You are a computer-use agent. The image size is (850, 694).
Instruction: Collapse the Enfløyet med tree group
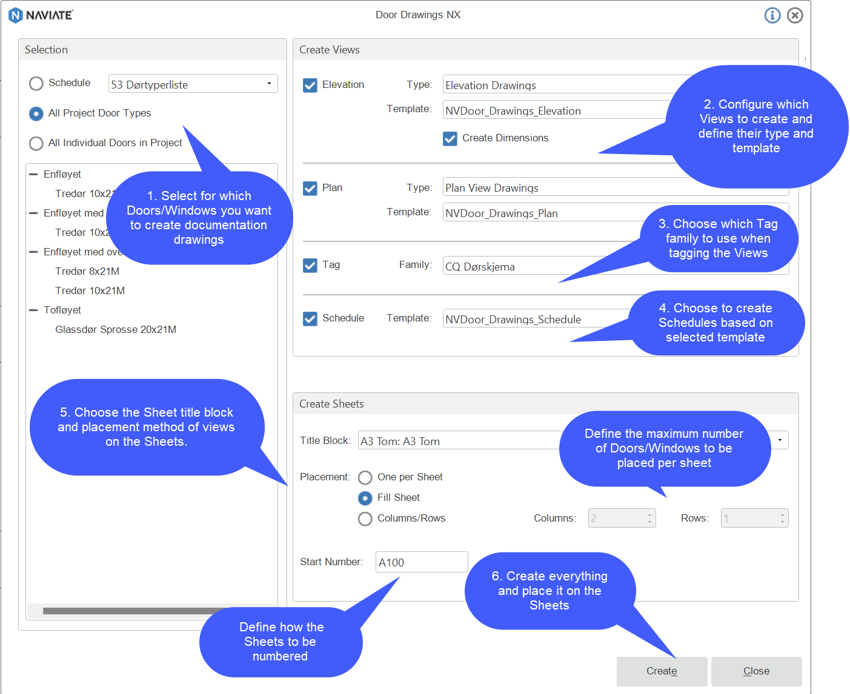click(x=34, y=214)
